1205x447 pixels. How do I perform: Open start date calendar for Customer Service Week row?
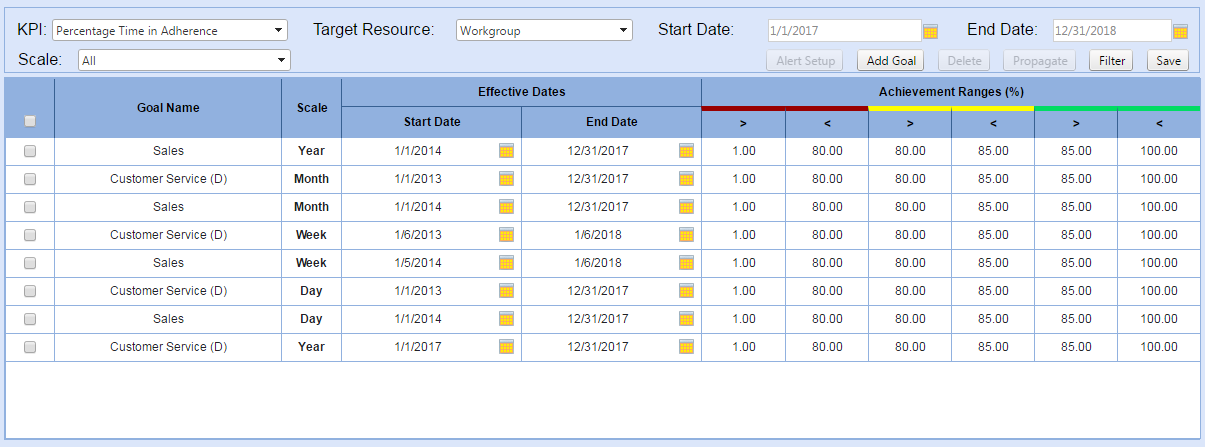point(506,235)
